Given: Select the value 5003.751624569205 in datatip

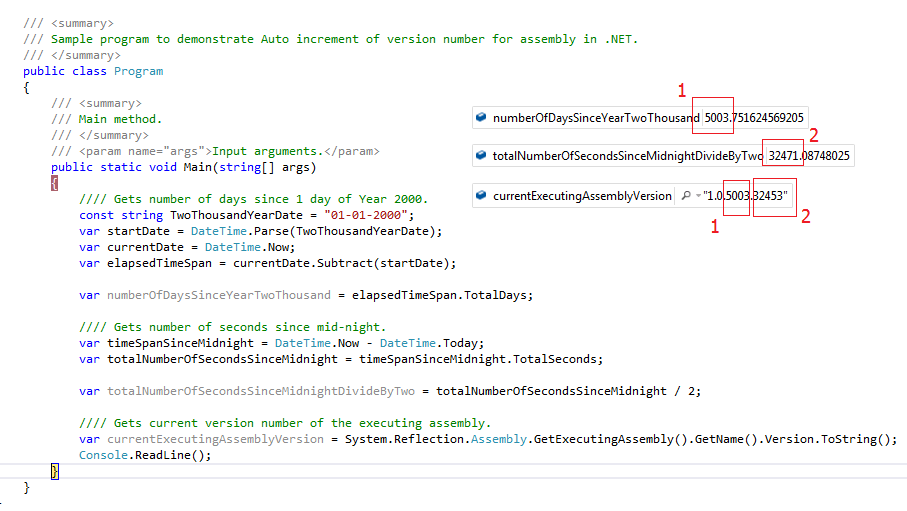Looking at the screenshot, I should [754, 118].
